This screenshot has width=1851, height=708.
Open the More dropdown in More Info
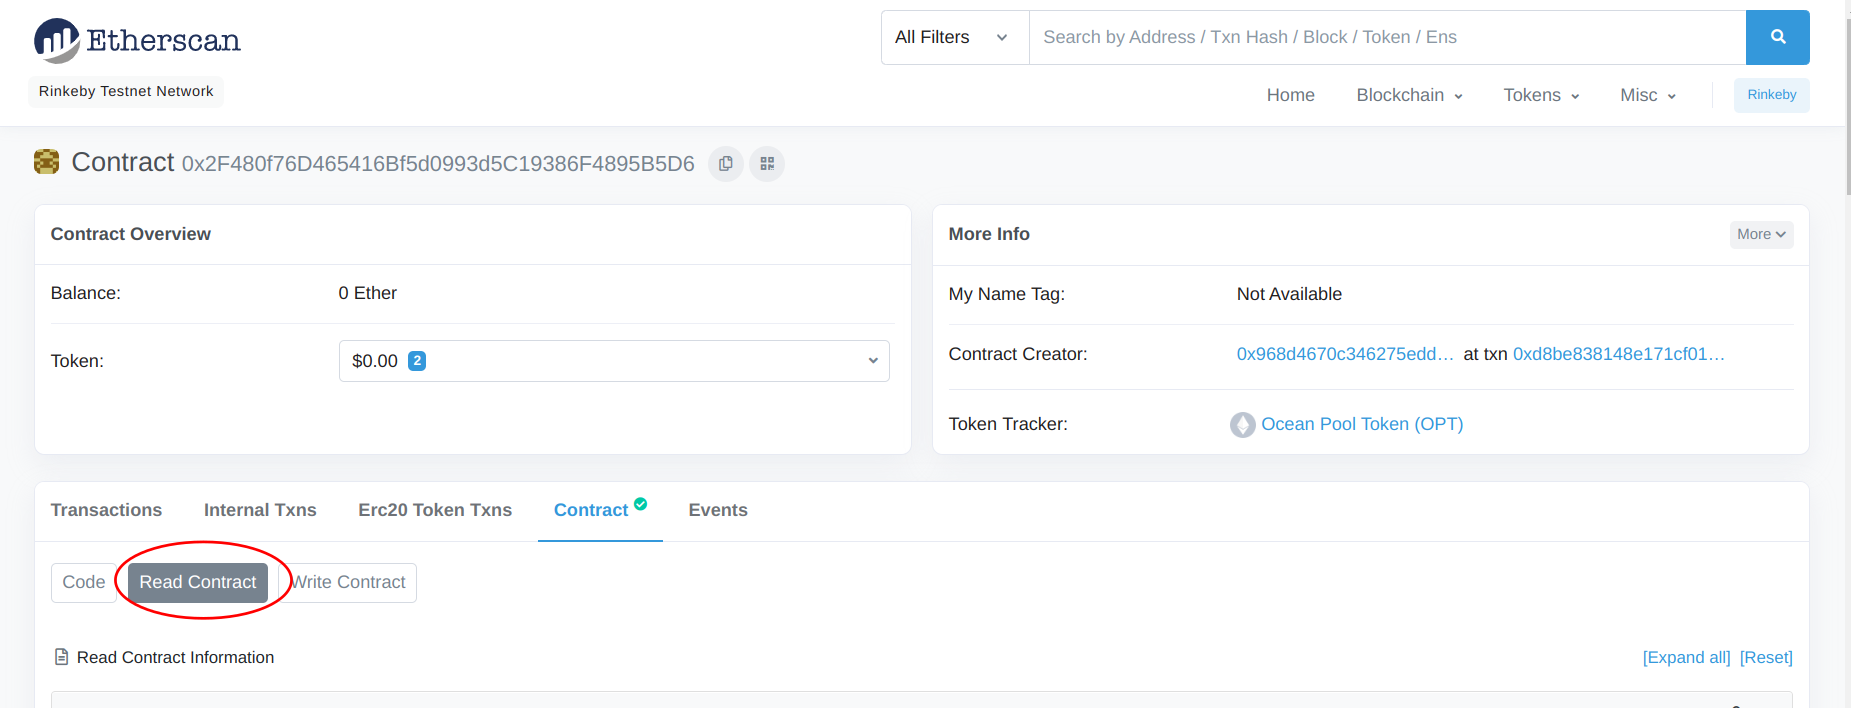pyautogui.click(x=1761, y=234)
